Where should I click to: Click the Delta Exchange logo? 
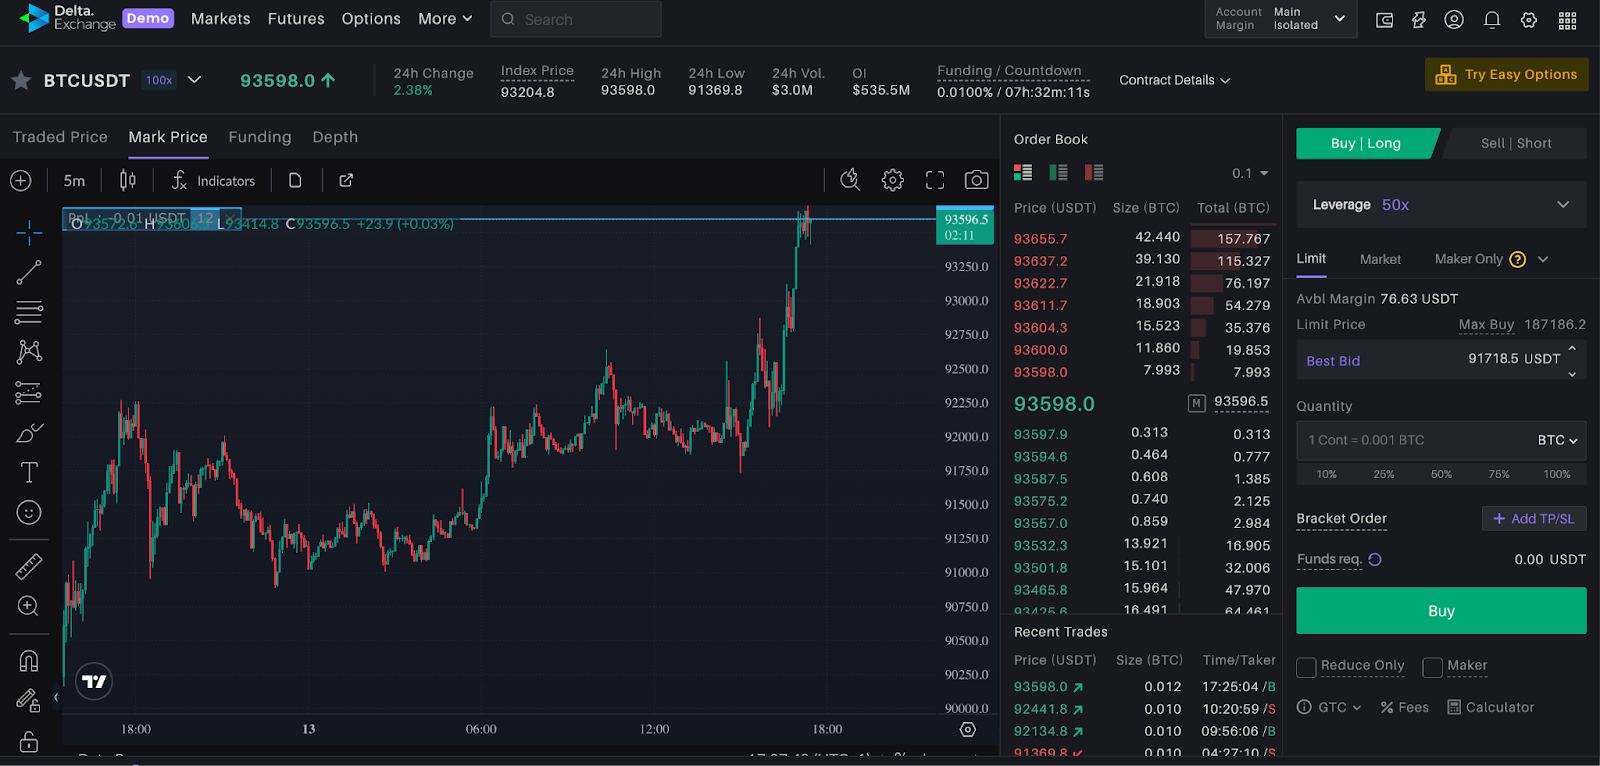[x=67, y=18]
